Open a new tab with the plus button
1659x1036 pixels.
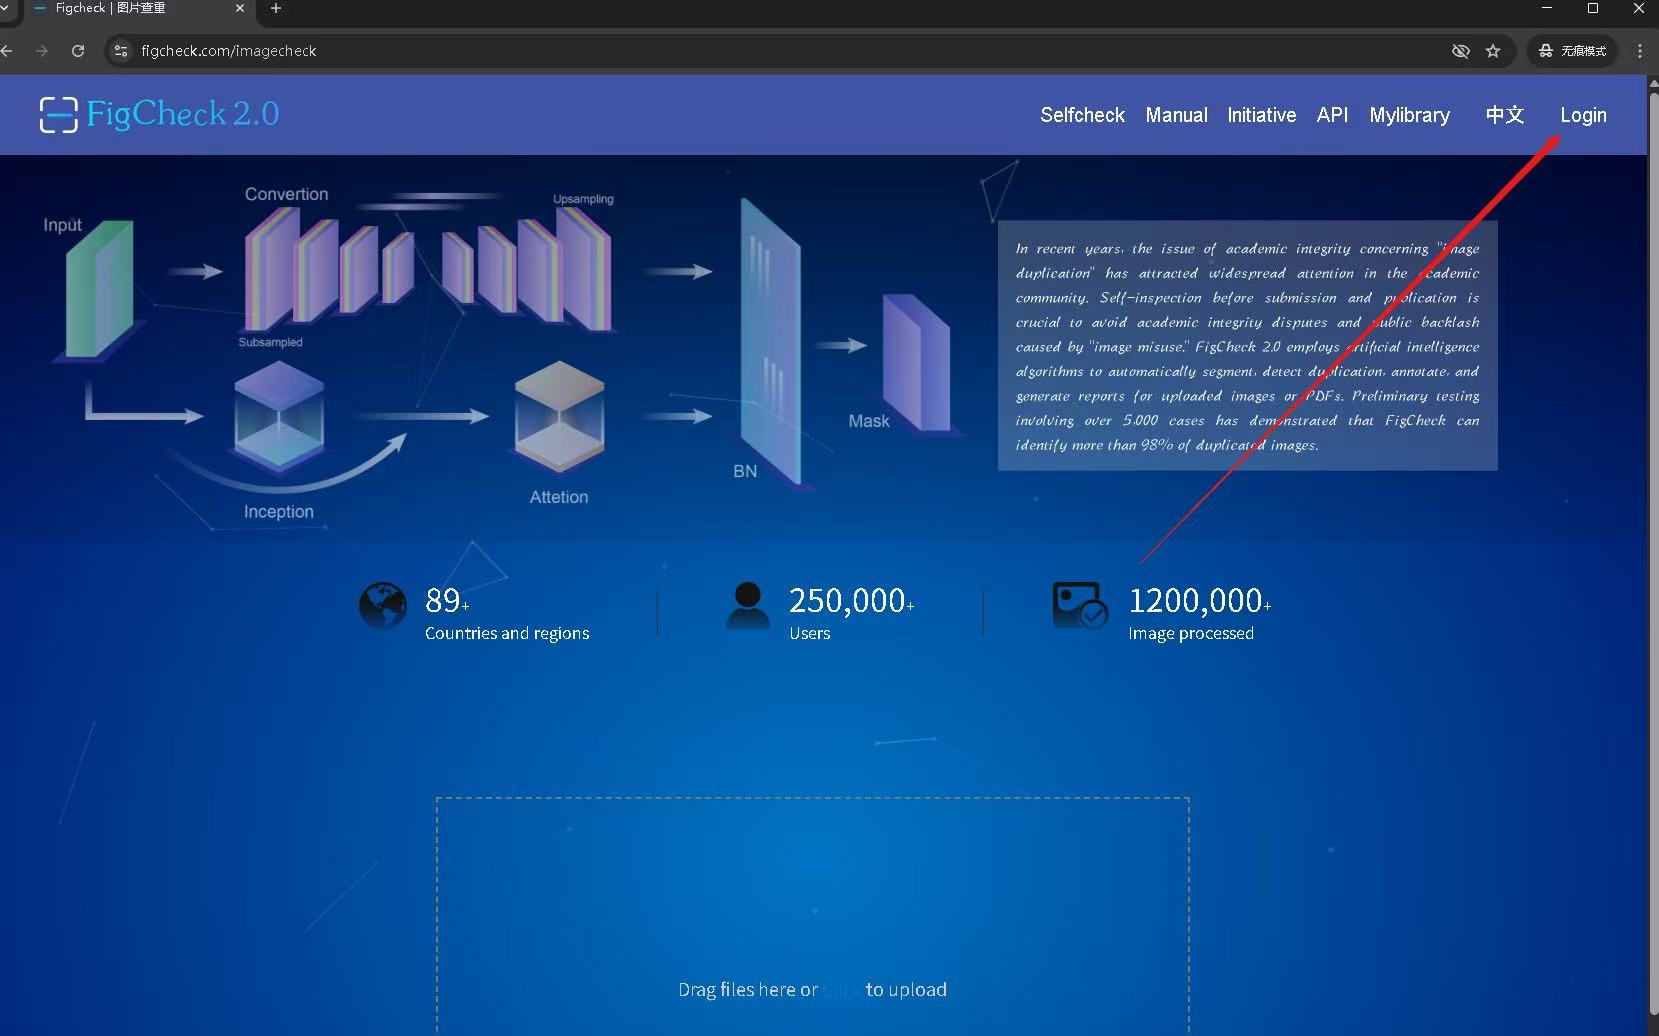(x=276, y=9)
